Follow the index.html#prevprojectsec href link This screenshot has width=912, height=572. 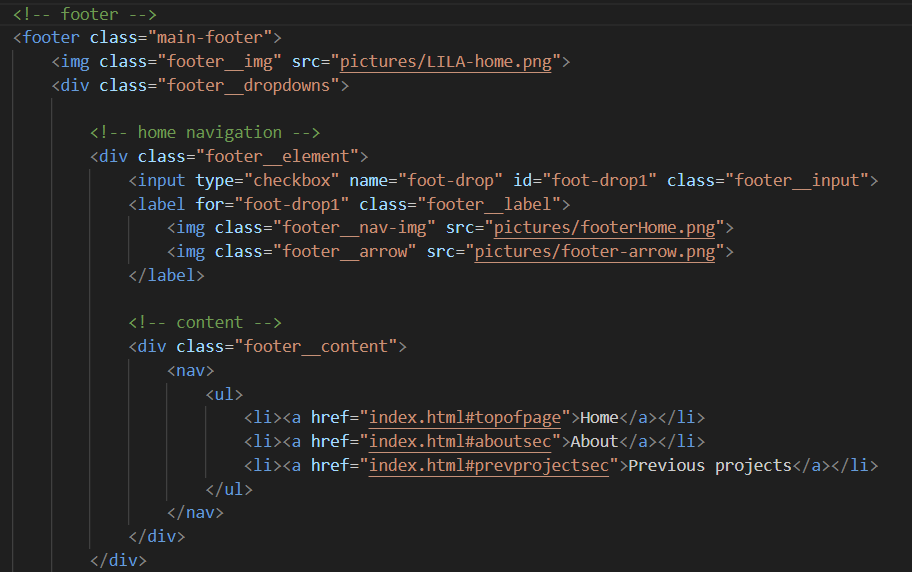(x=489, y=465)
